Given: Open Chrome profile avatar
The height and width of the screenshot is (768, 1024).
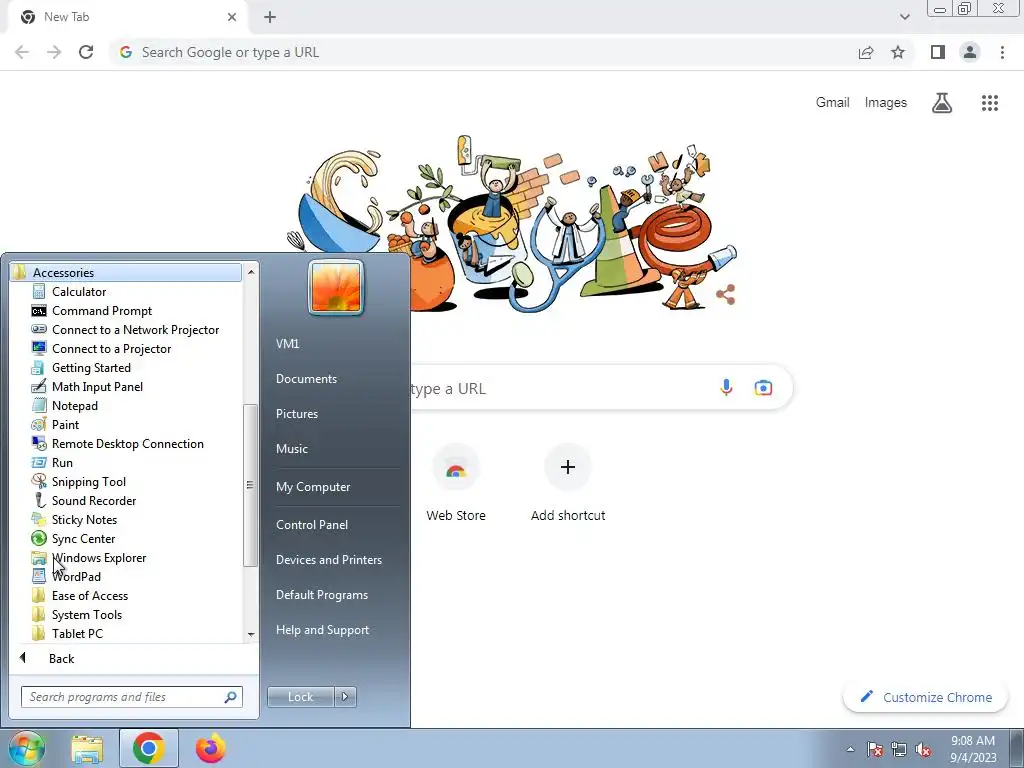Looking at the screenshot, I should 970,52.
